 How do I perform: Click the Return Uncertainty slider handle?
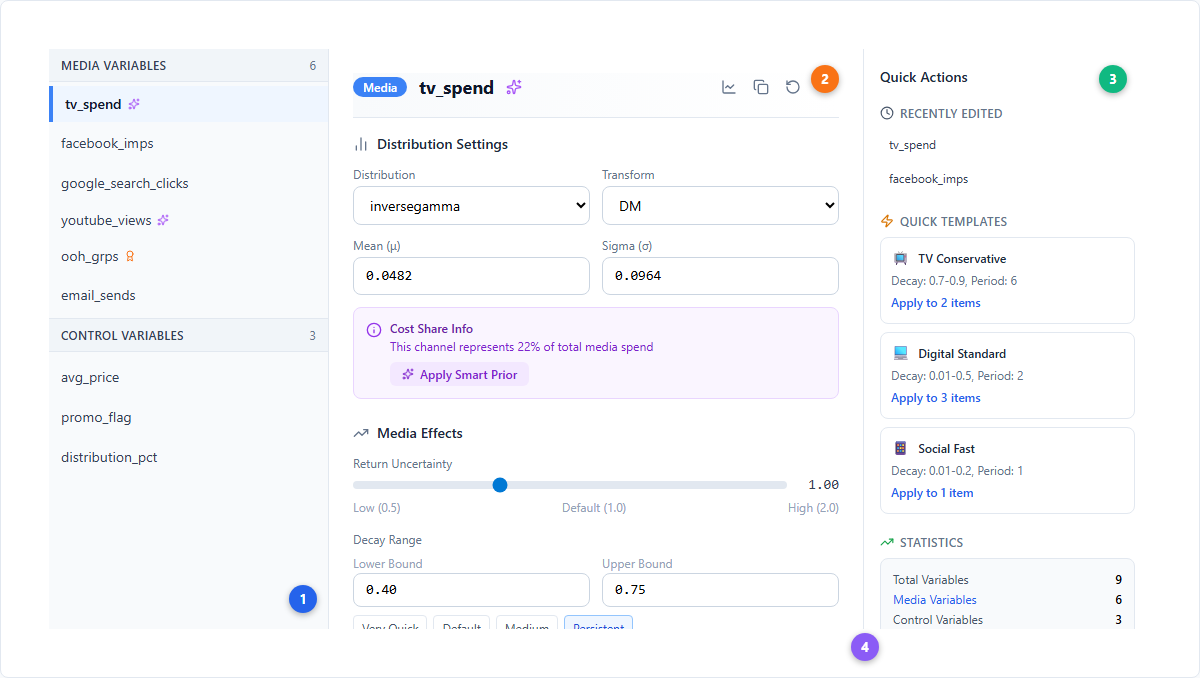[x=500, y=485]
